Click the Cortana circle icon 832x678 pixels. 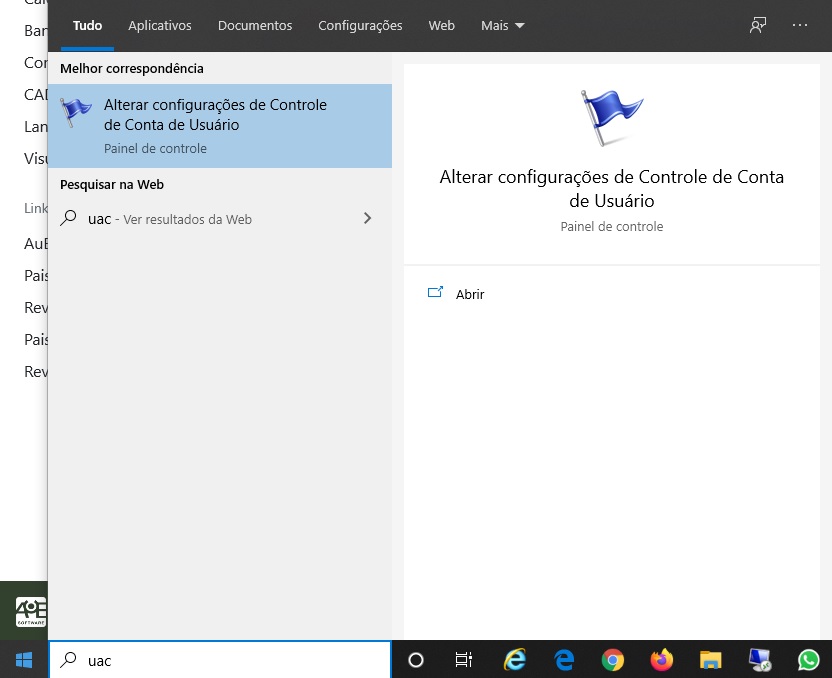click(x=416, y=660)
